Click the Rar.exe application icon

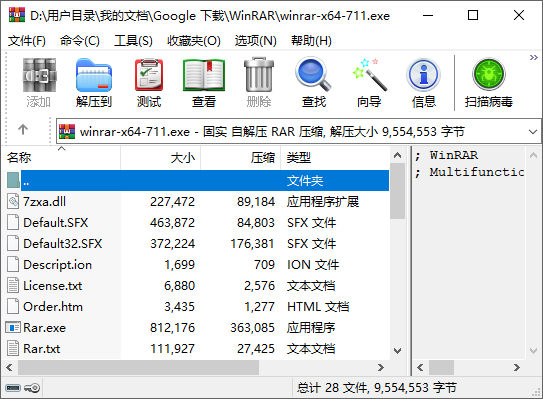pos(13,328)
